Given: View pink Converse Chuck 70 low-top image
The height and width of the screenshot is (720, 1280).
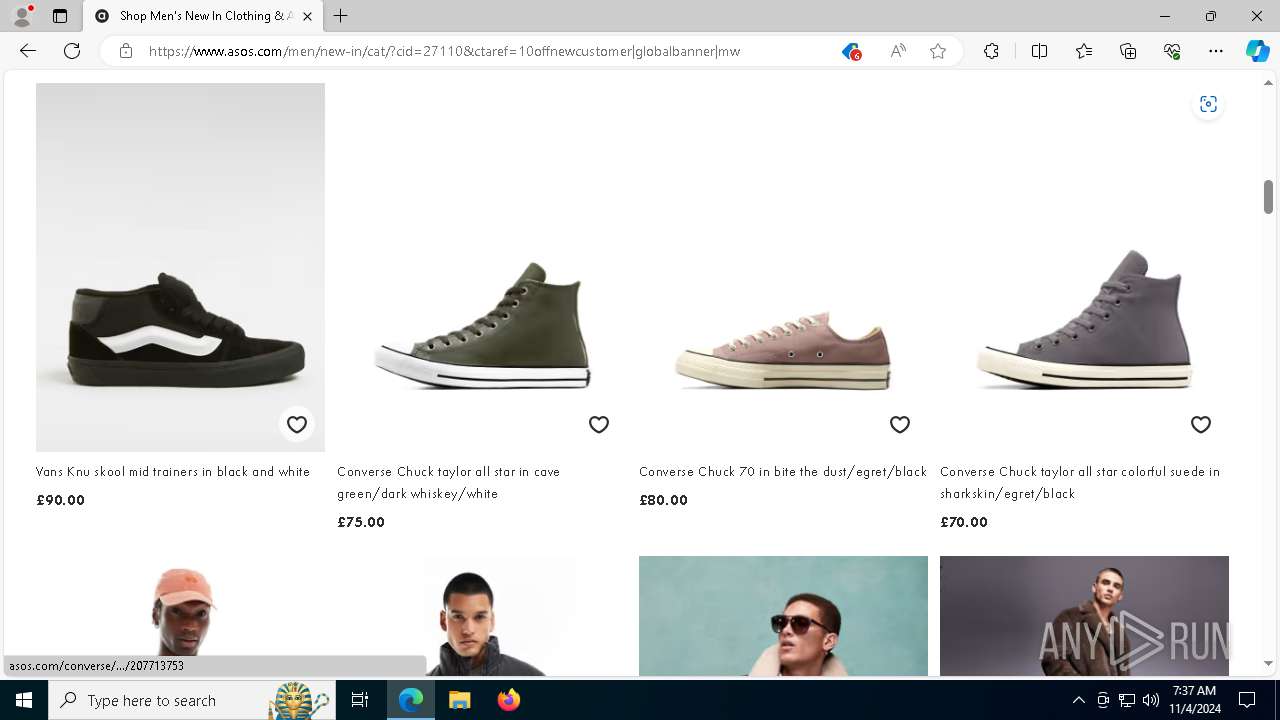Looking at the screenshot, I should (783, 267).
